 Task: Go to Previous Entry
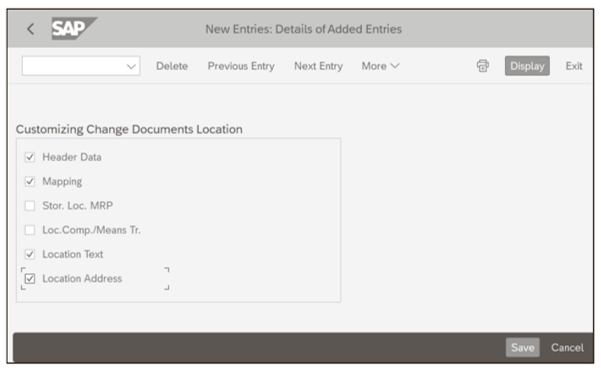241,66
